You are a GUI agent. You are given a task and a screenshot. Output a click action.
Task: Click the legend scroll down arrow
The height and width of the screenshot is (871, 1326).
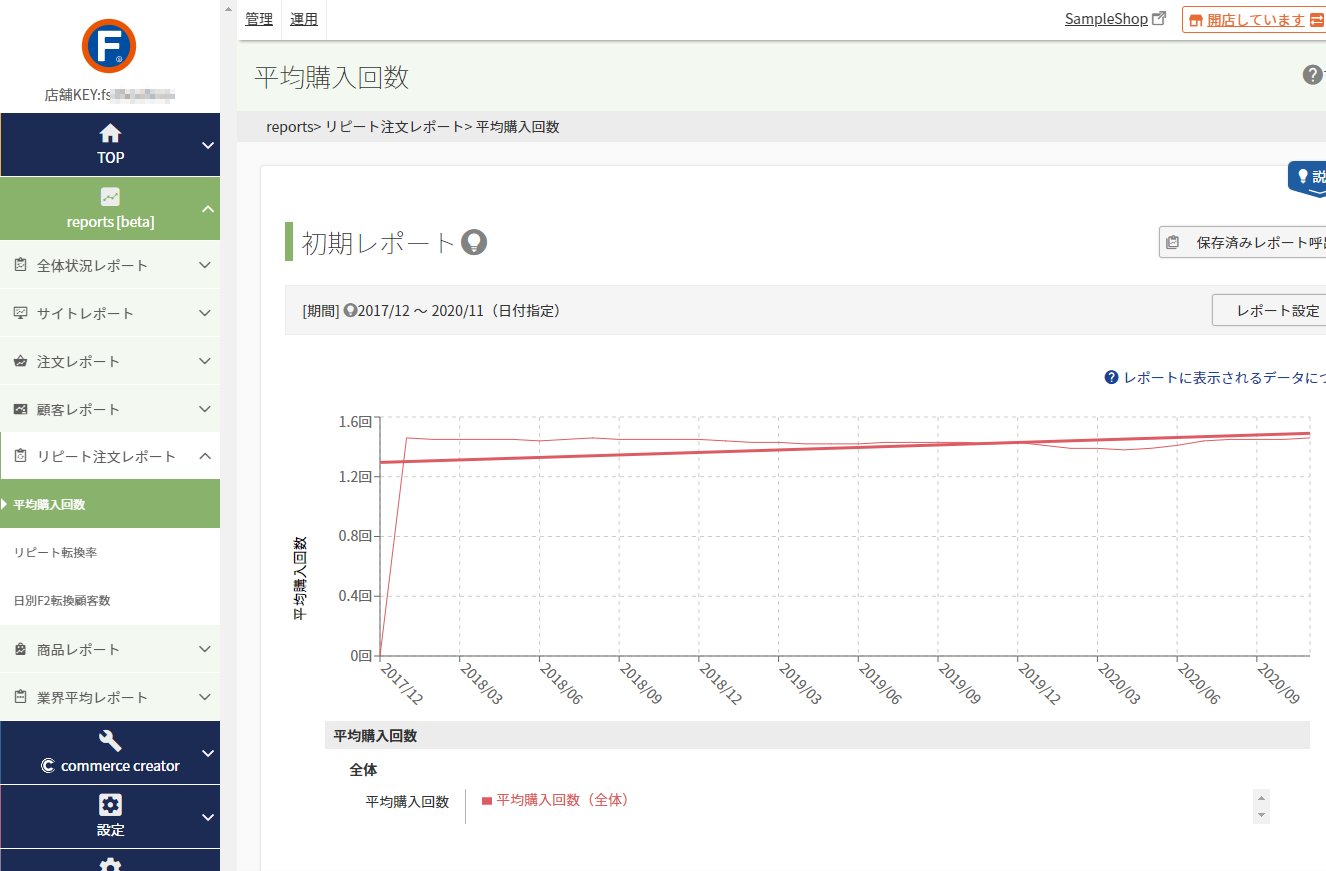click(1261, 816)
